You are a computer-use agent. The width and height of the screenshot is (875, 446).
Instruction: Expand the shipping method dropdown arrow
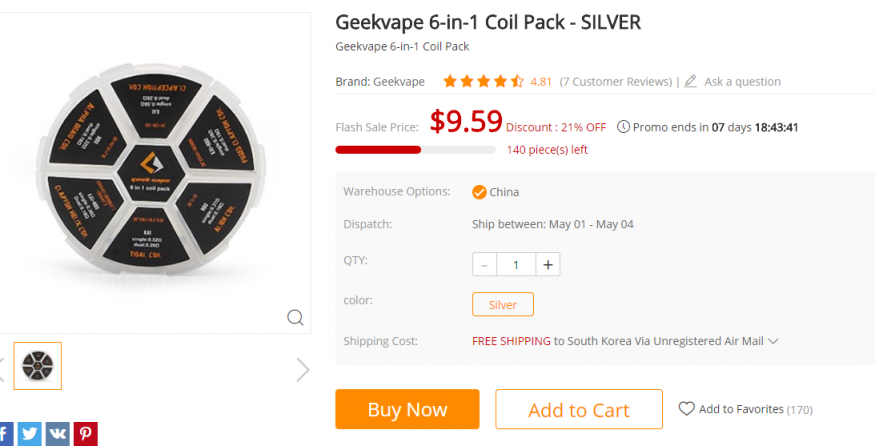click(x=773, y=341)
